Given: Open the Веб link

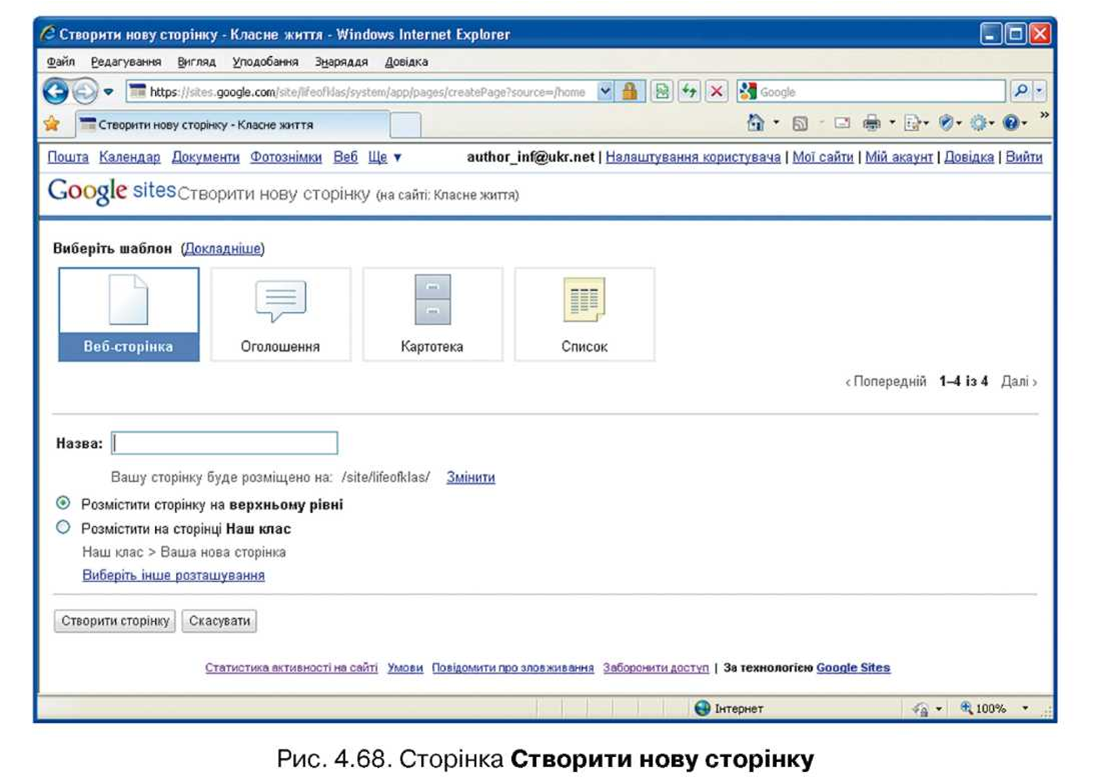Looking at the screenshot, I should [x=345, y=157].
